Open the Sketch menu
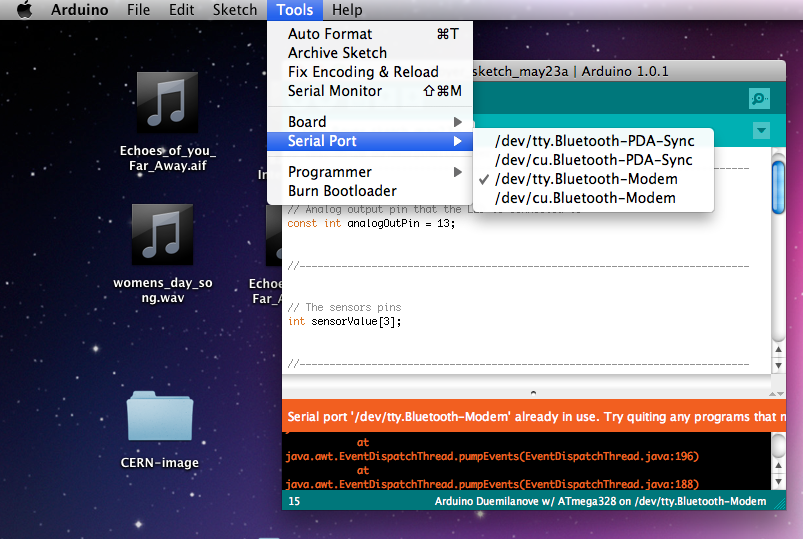 pos(235,10)
